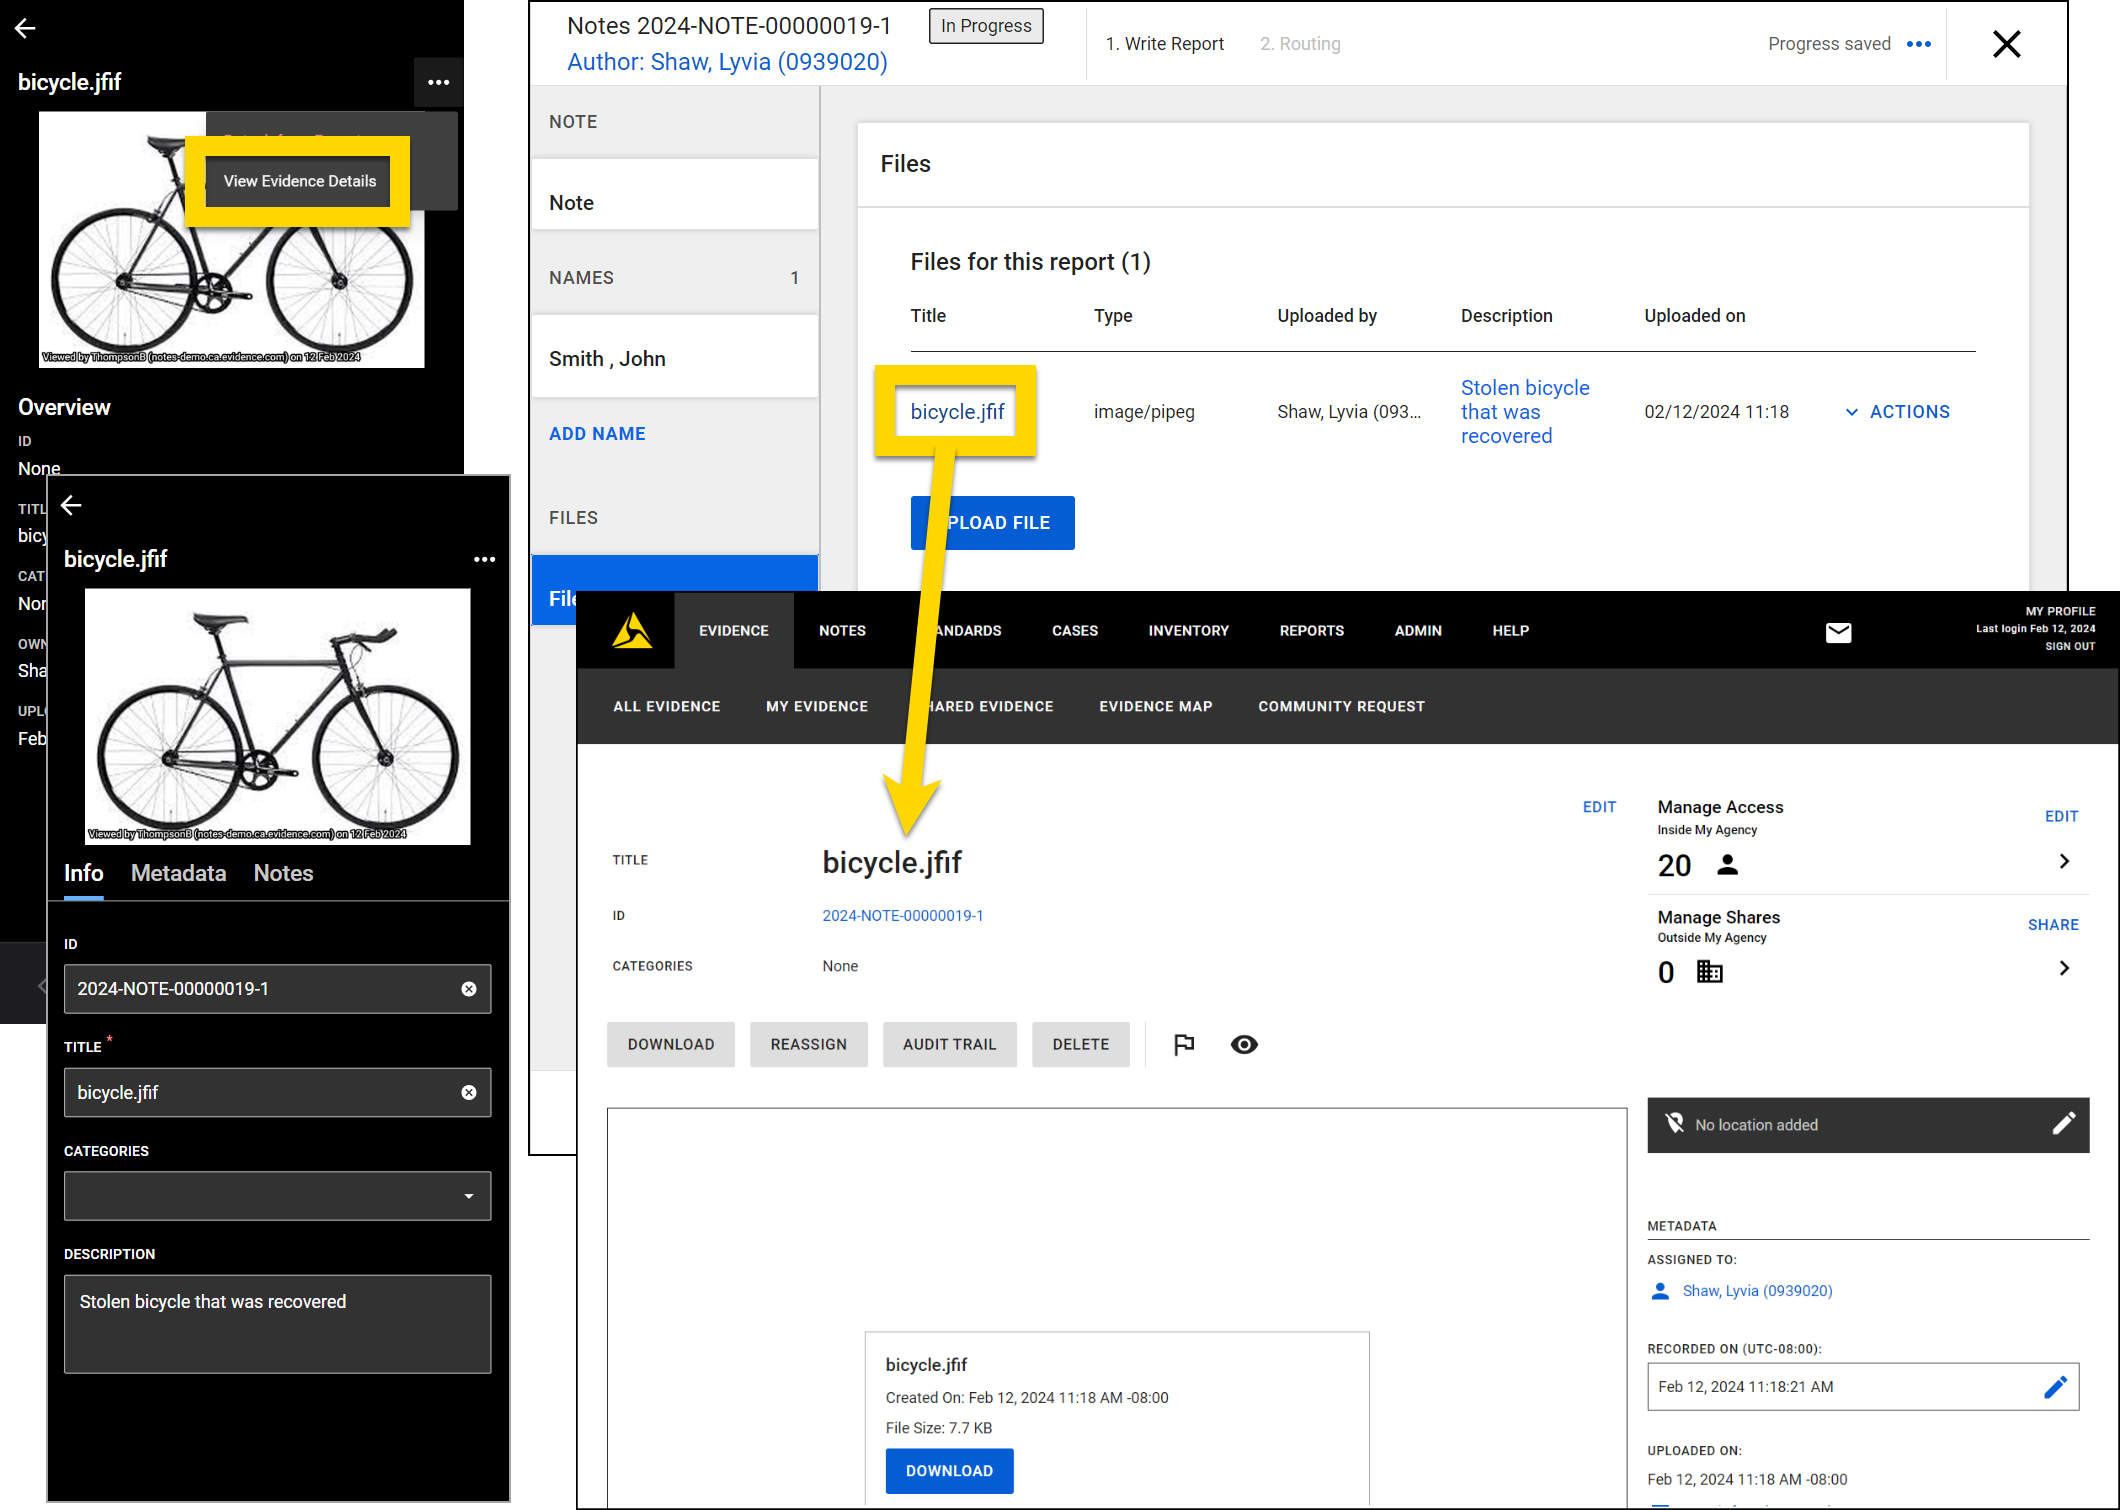2120x1510 pixels.
Task: Open the mail envelope icon
Action: (x=1838, y=632)
